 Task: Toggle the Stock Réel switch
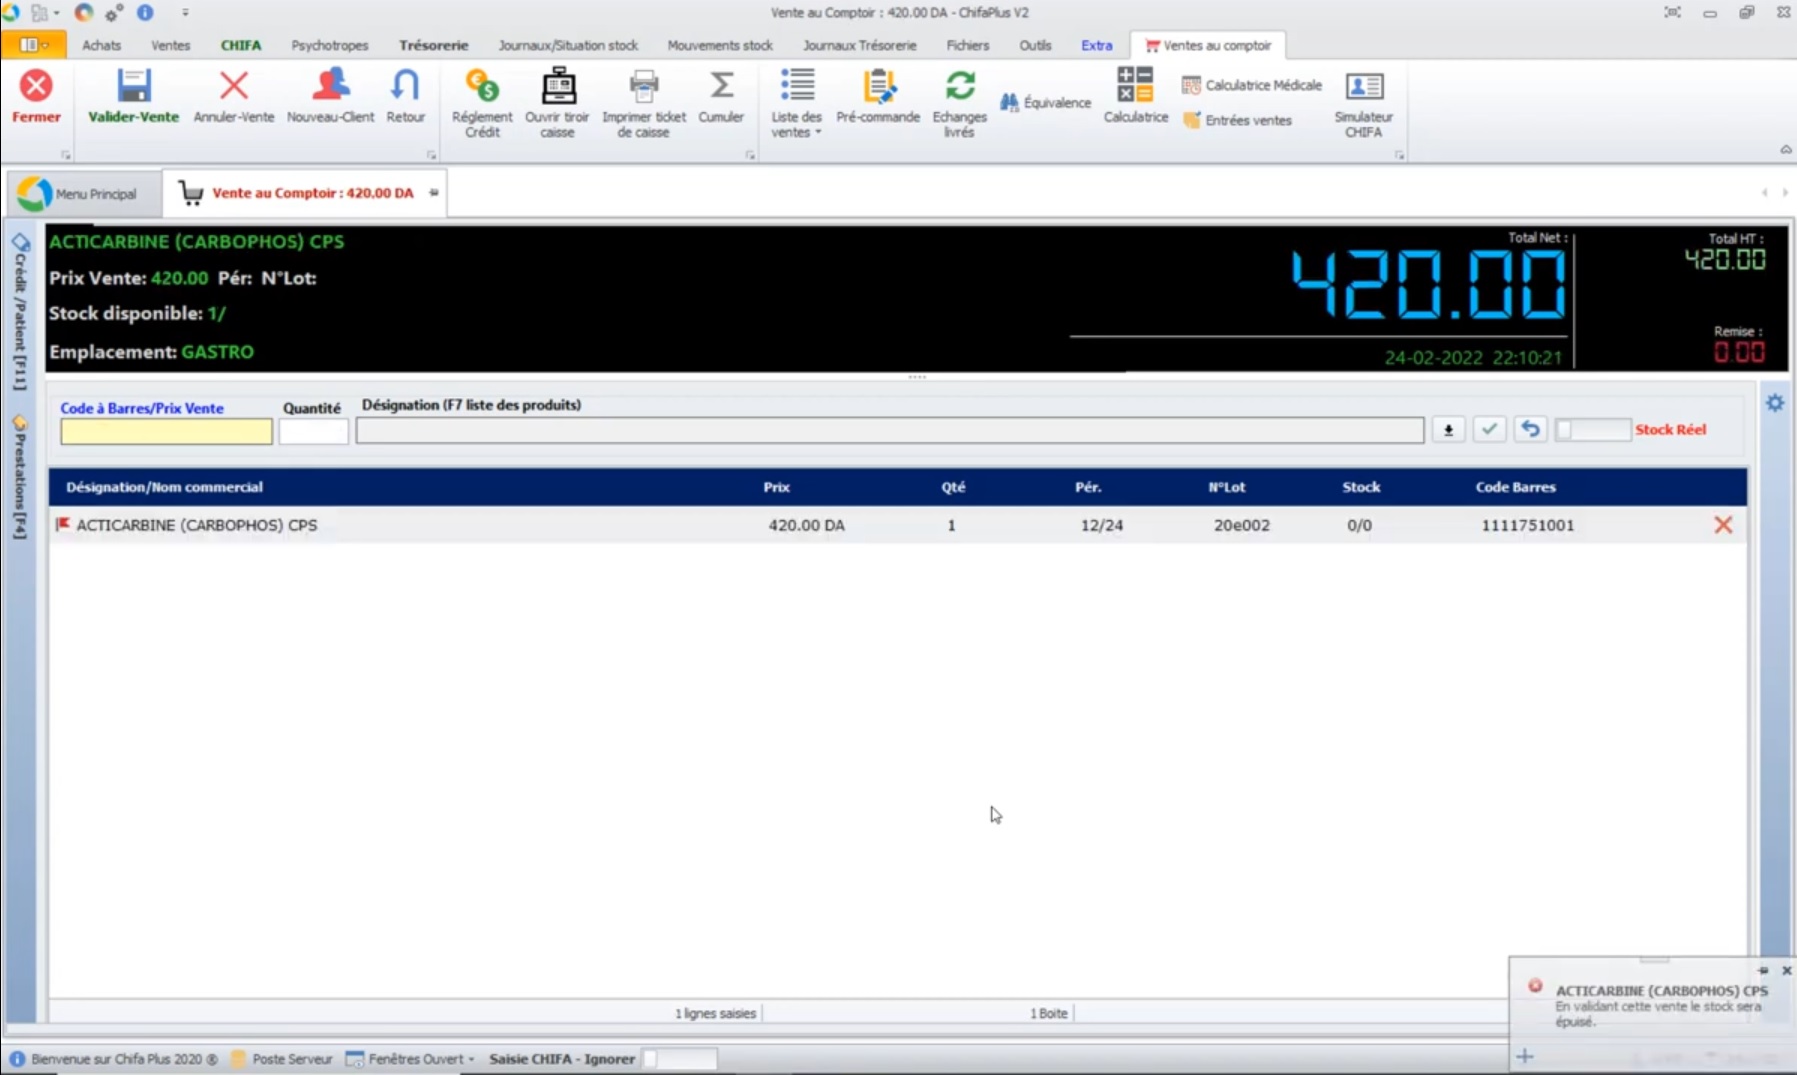pyautogui.click(x=1591, y=430)
